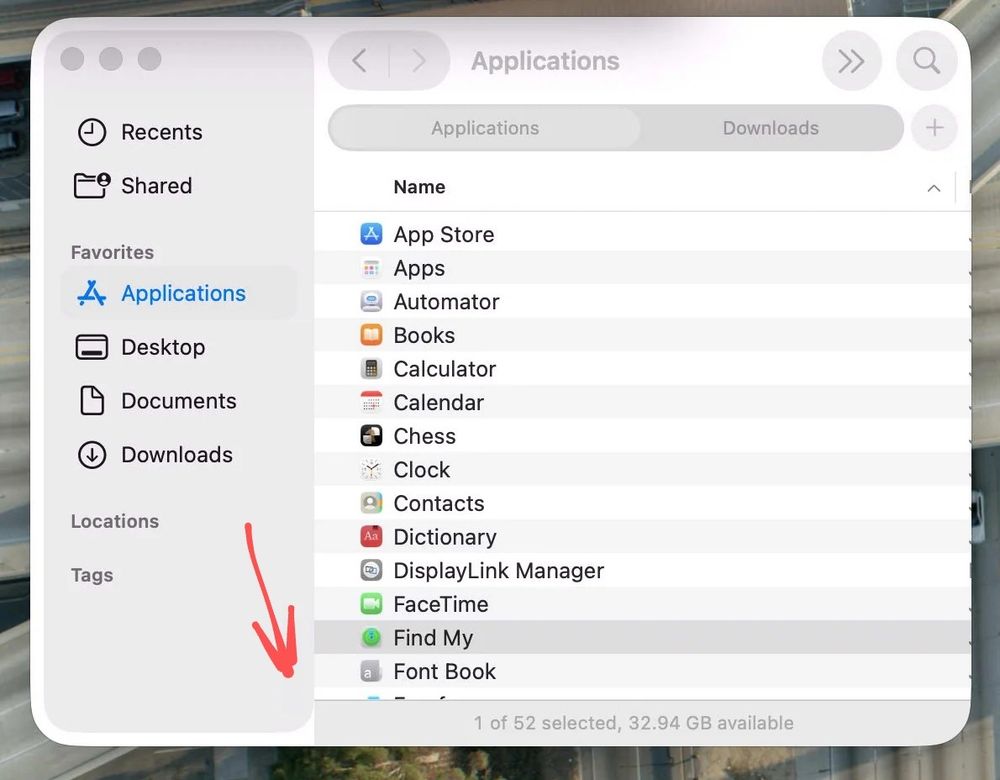Click the Downloads arrow icon in sidebar
This screenshot has width=1000, height=780.
tap(92, 455)
